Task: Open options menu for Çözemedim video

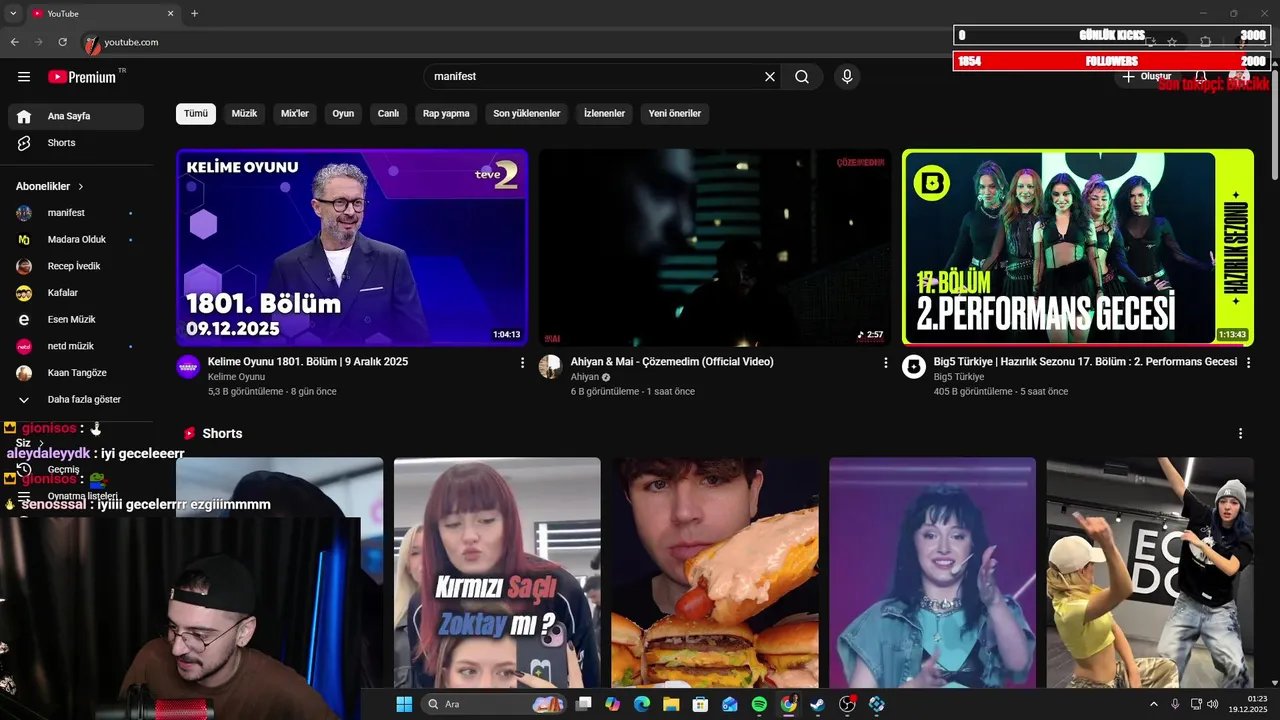Action: (885, 363)
